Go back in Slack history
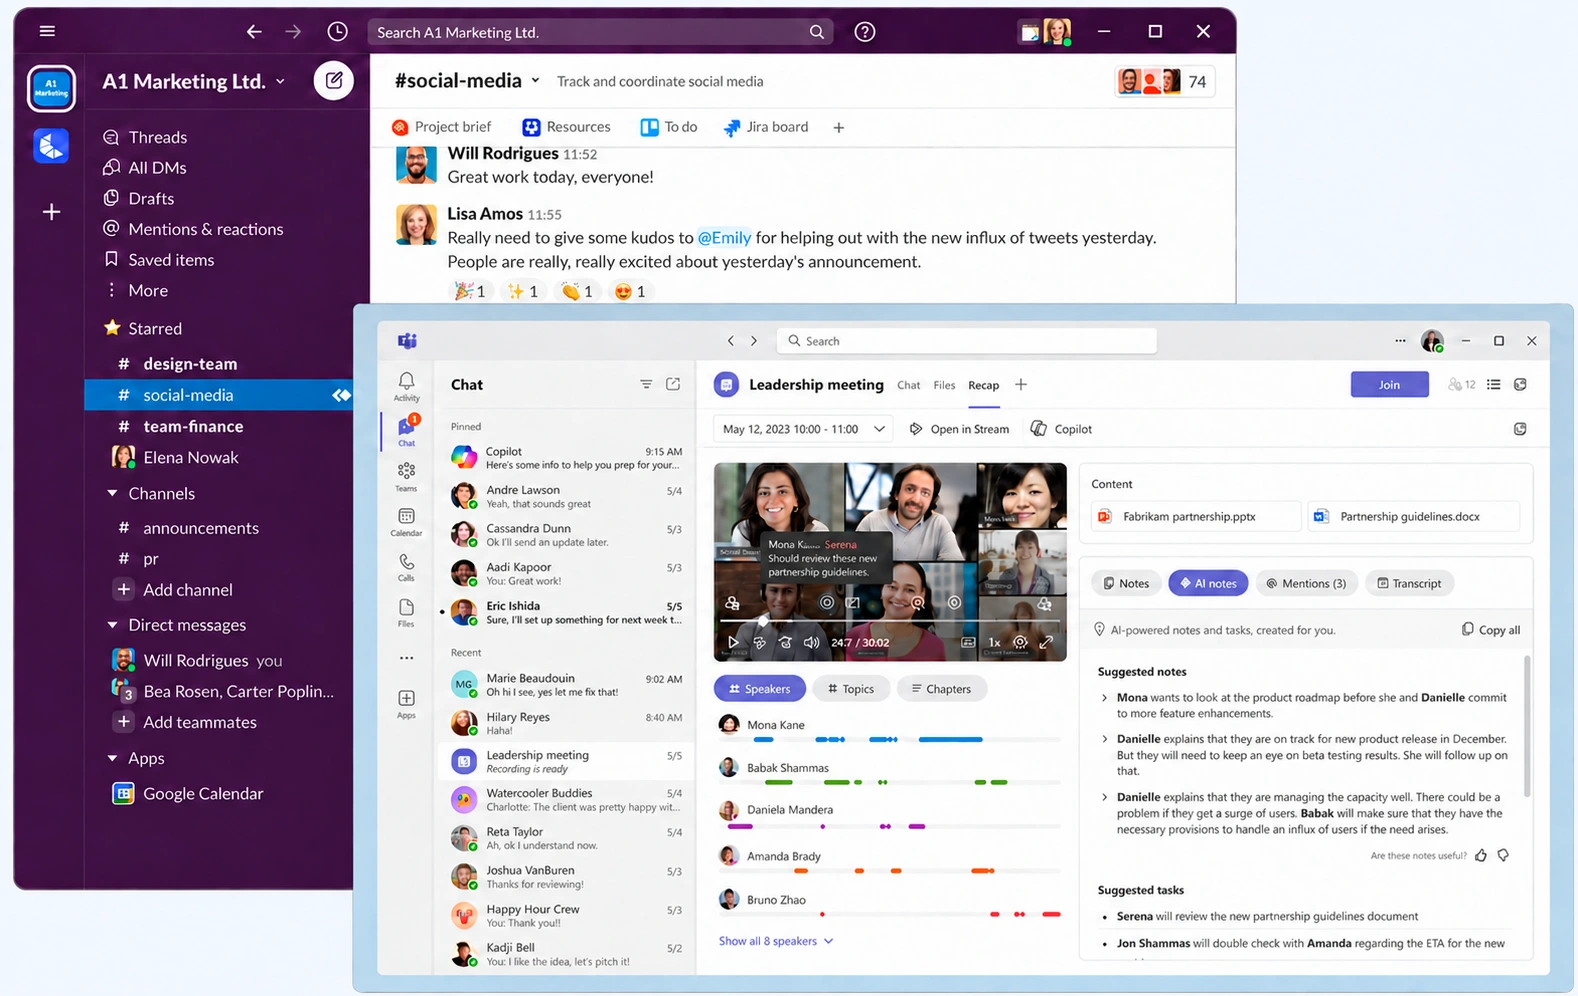Image resolution: width=1578 pixels, height=996 pixels. click(254, 32)
